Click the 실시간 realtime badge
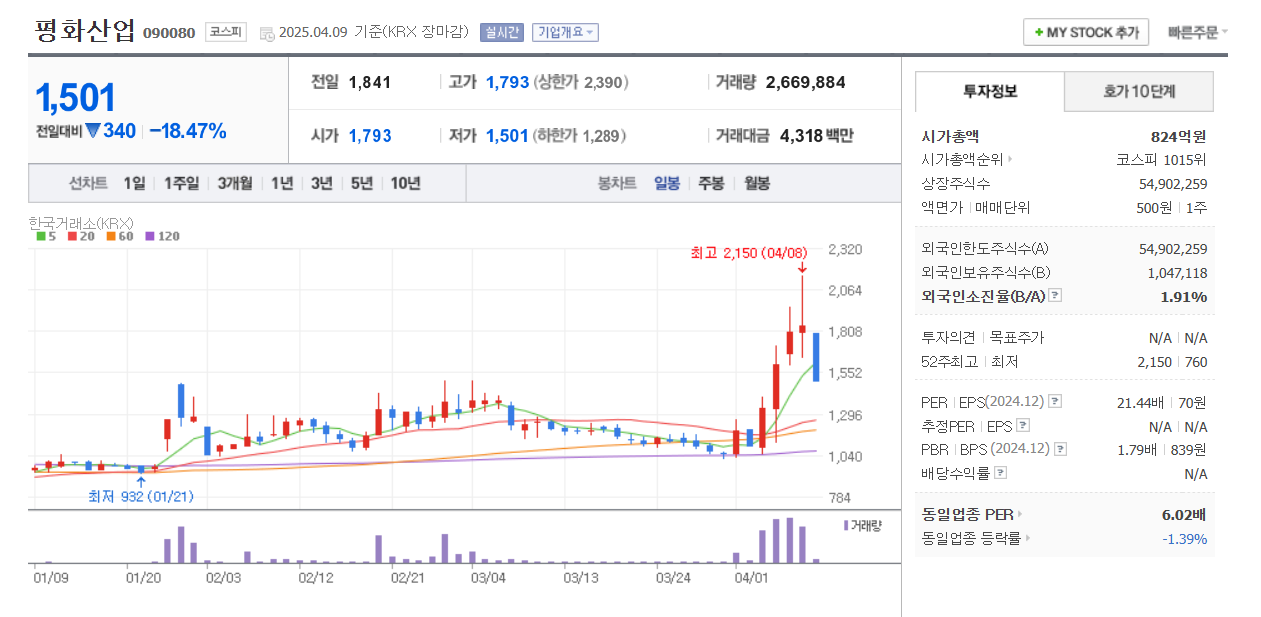1261x617 pixels. point(501,32)
